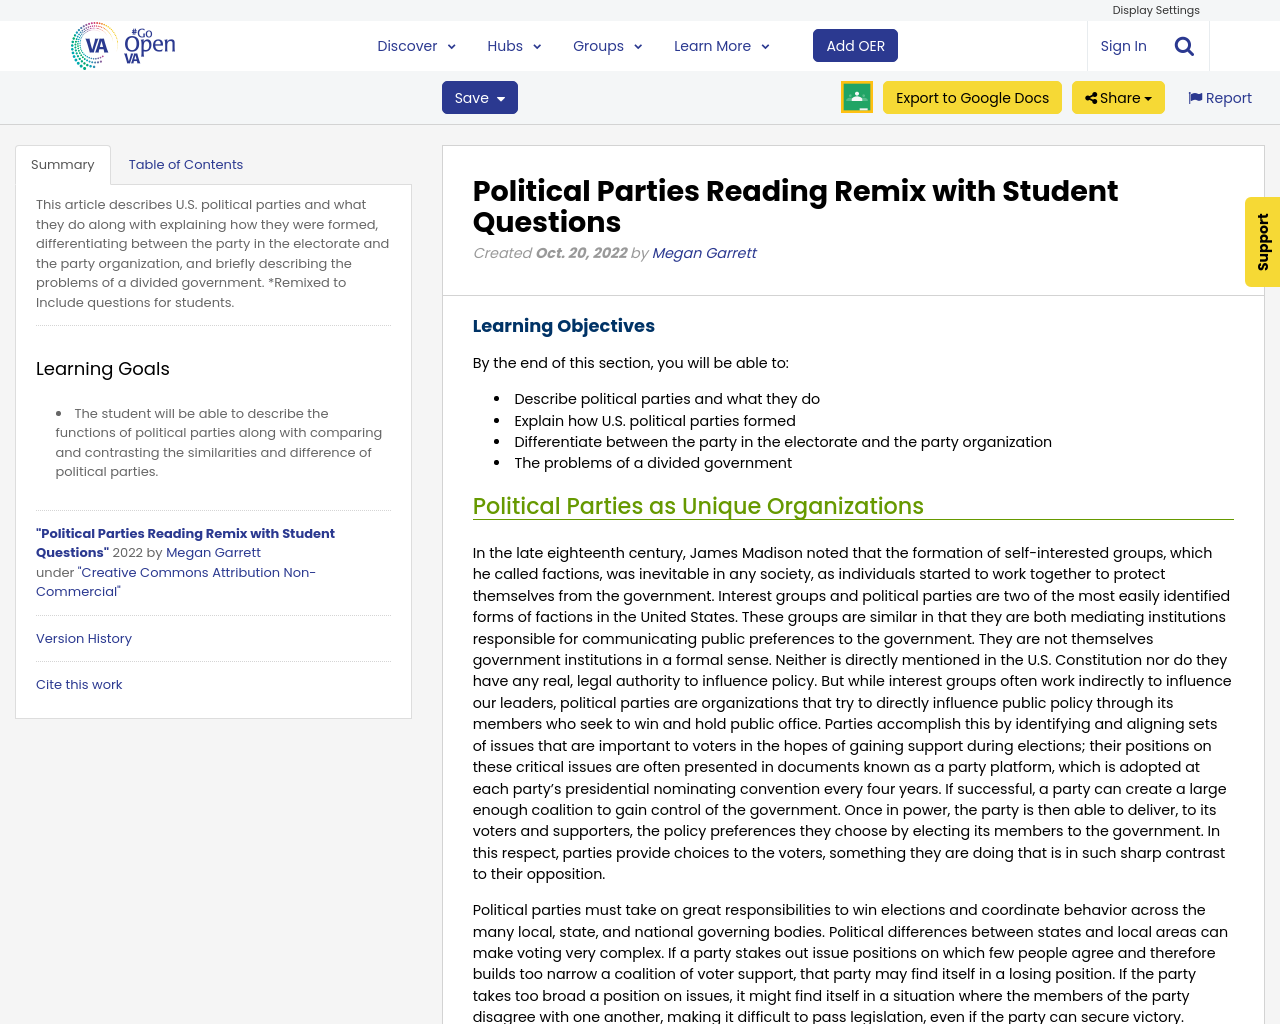Open the Groups menu
Image resolution: width=1280 pixels, height=1024 pixels.
click(x=606, y=44)
